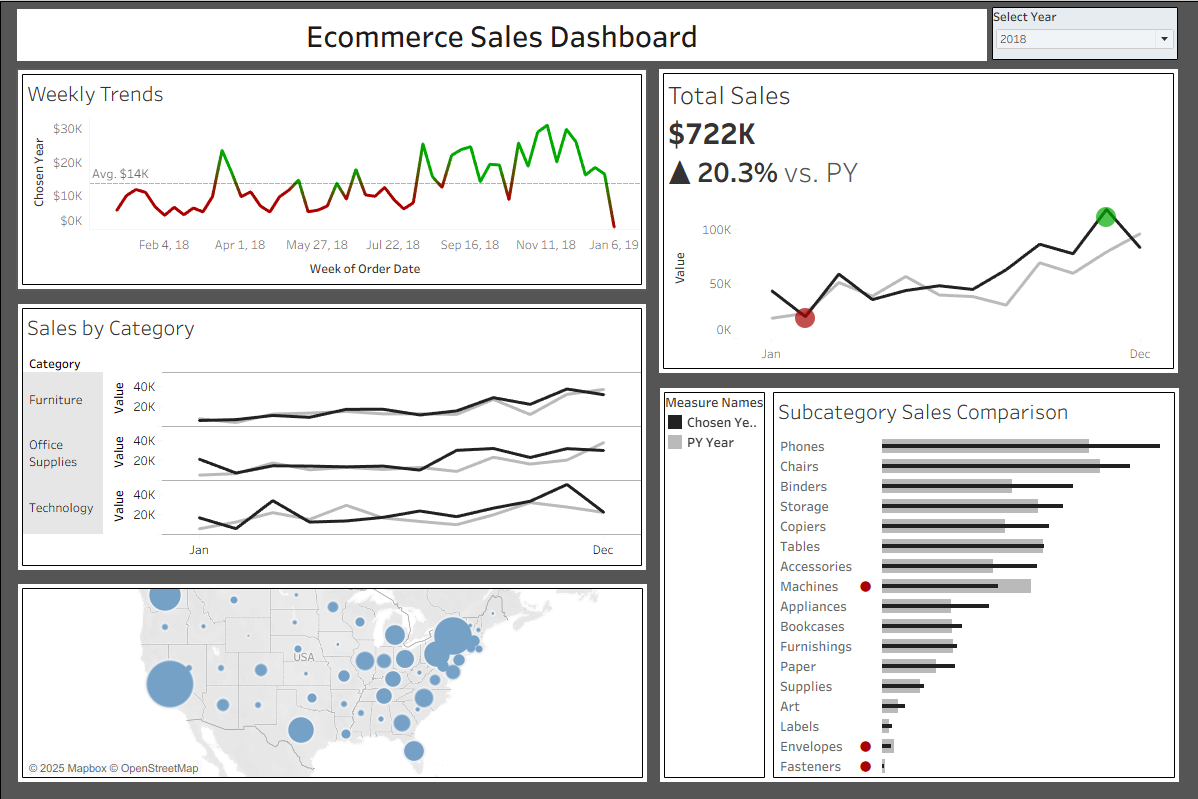Select the Accessories subcategory label
This screenshot has width=1198, height=799.
pyautogui.click(x=815, y=567)
